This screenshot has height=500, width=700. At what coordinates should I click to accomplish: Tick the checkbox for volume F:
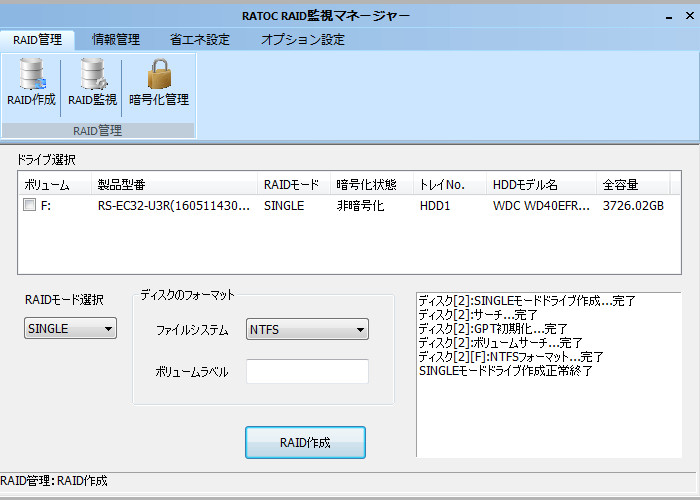pos(29,205)
